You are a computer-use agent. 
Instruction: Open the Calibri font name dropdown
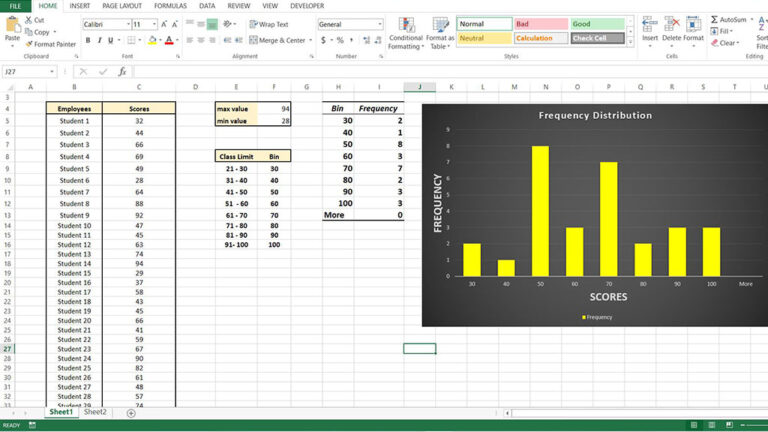[x=128, y=24]
